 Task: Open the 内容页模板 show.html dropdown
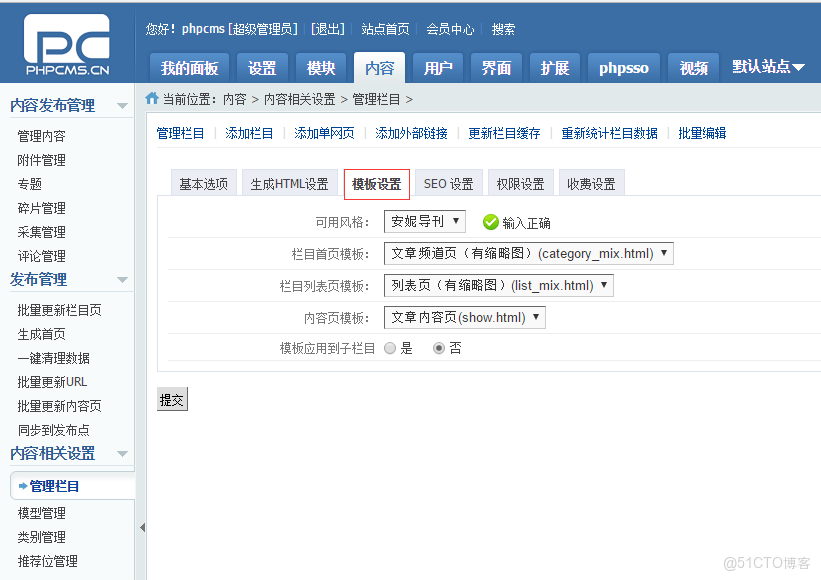pos(463,317)
